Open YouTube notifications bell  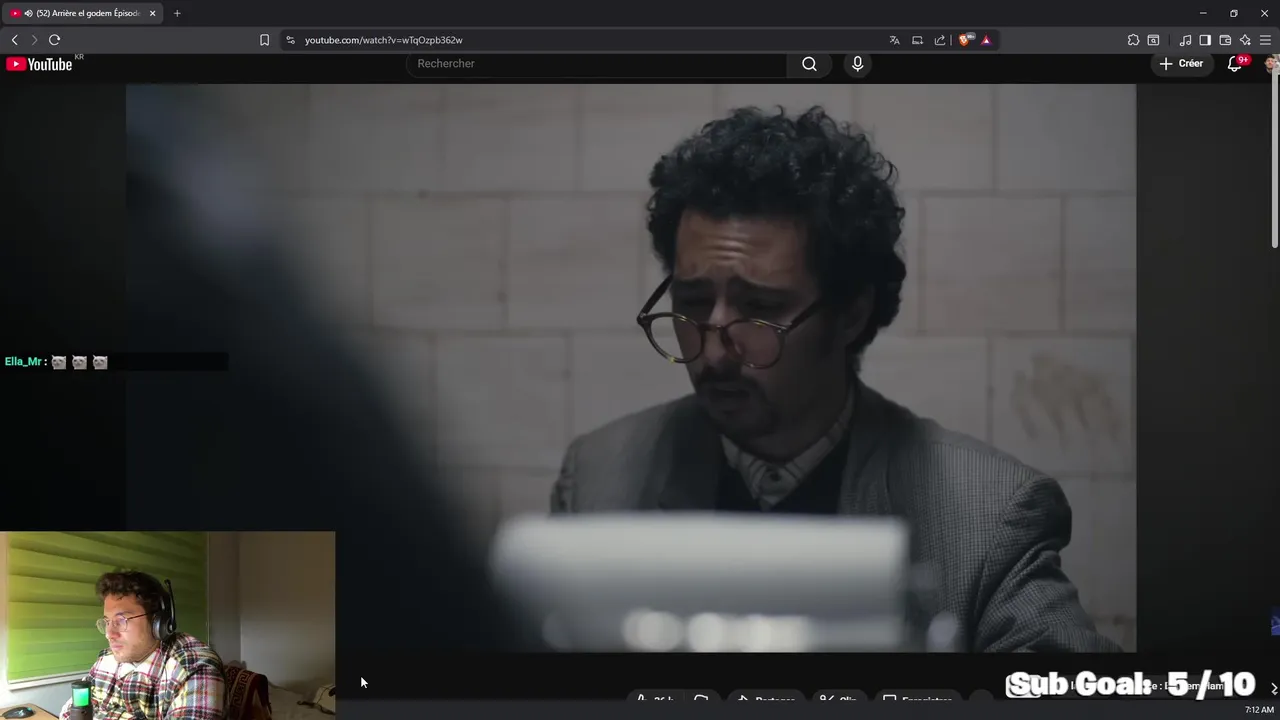[1235, 64]
